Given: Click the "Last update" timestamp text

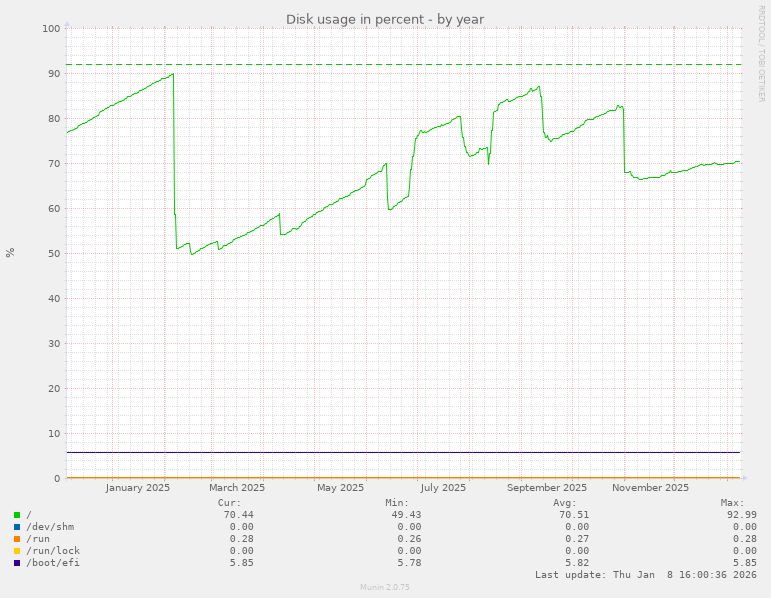Looking at the screenshot, I should coord(646,575).
